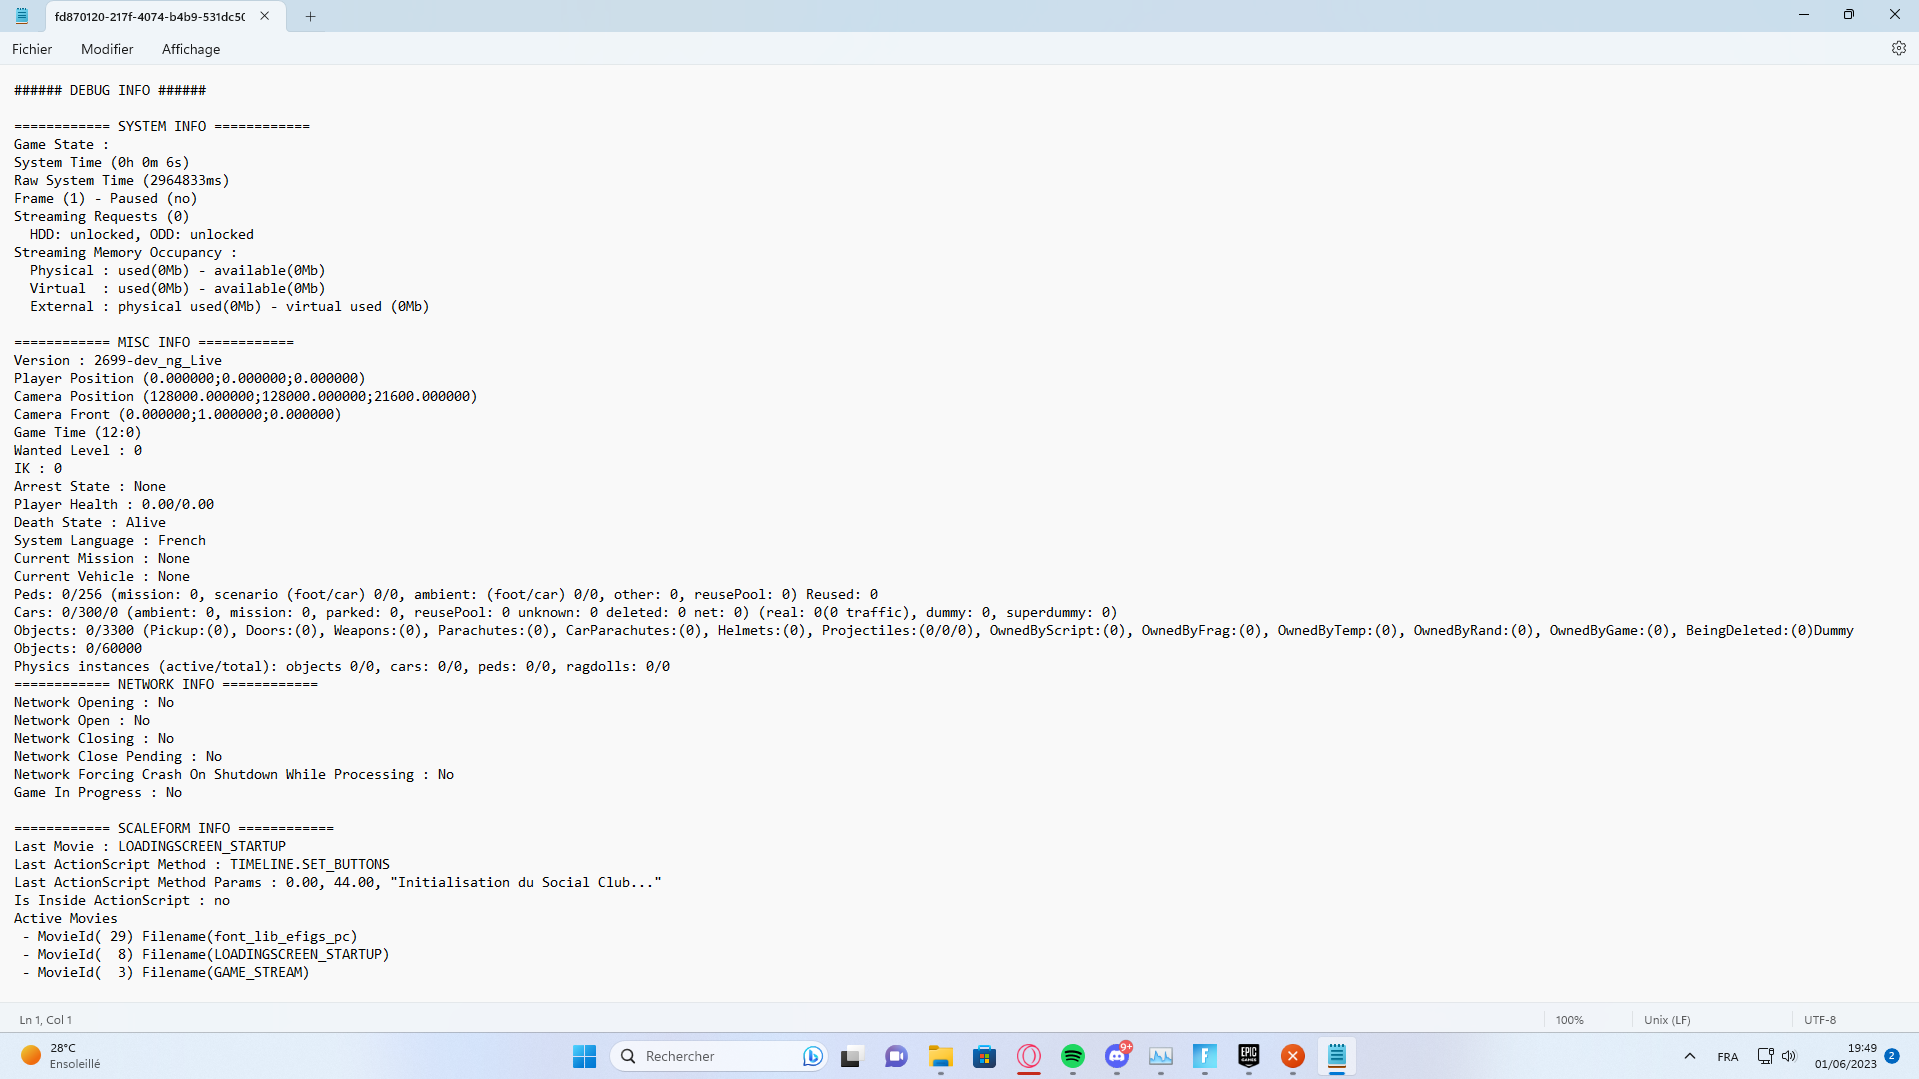Open the Microsoft Store
The height and width of the screenshot is (1079, 1919).
985,1056
